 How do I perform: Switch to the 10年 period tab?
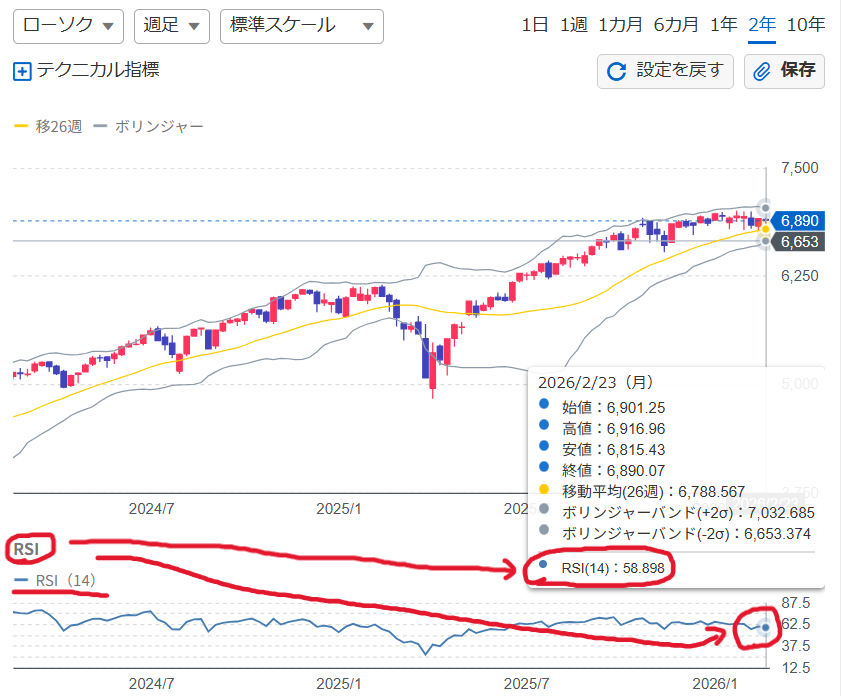click(x=806, y=26)
